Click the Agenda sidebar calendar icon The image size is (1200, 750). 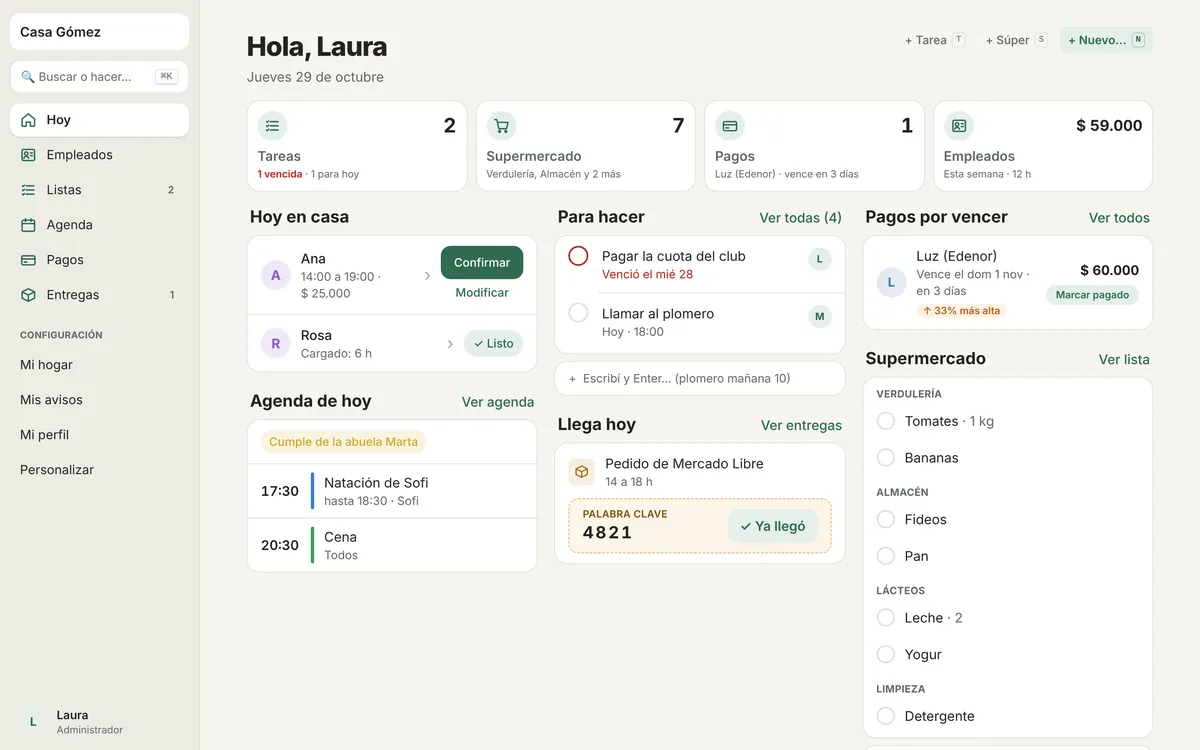click(28, 225)
